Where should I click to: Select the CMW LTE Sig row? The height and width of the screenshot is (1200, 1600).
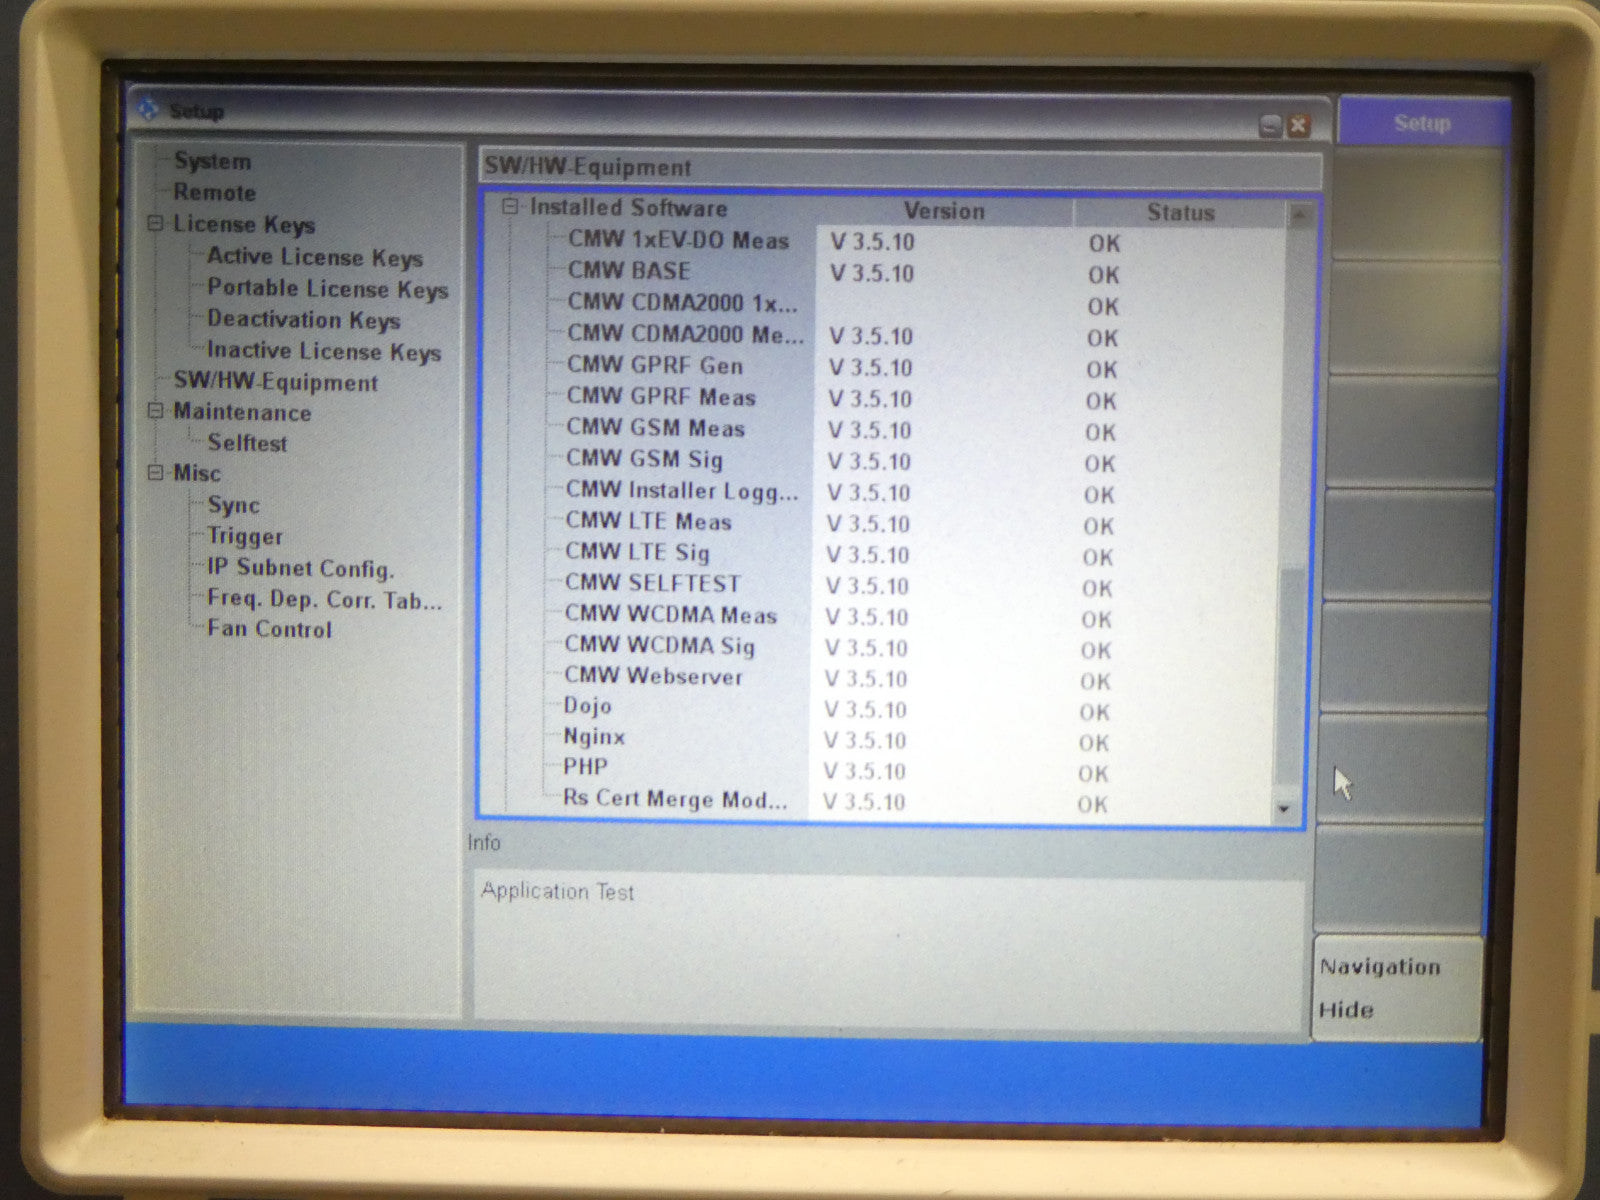click(x=637, y=552)
